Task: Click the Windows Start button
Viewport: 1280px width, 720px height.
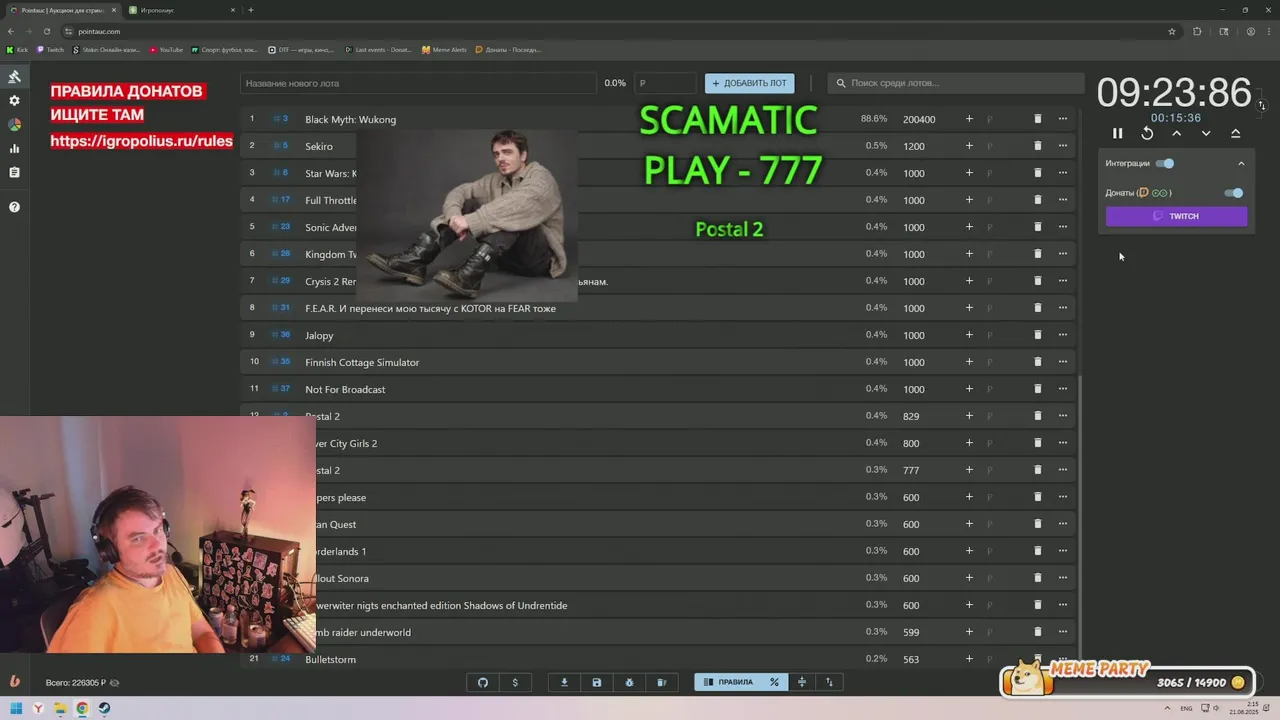Action: [16, 709]
